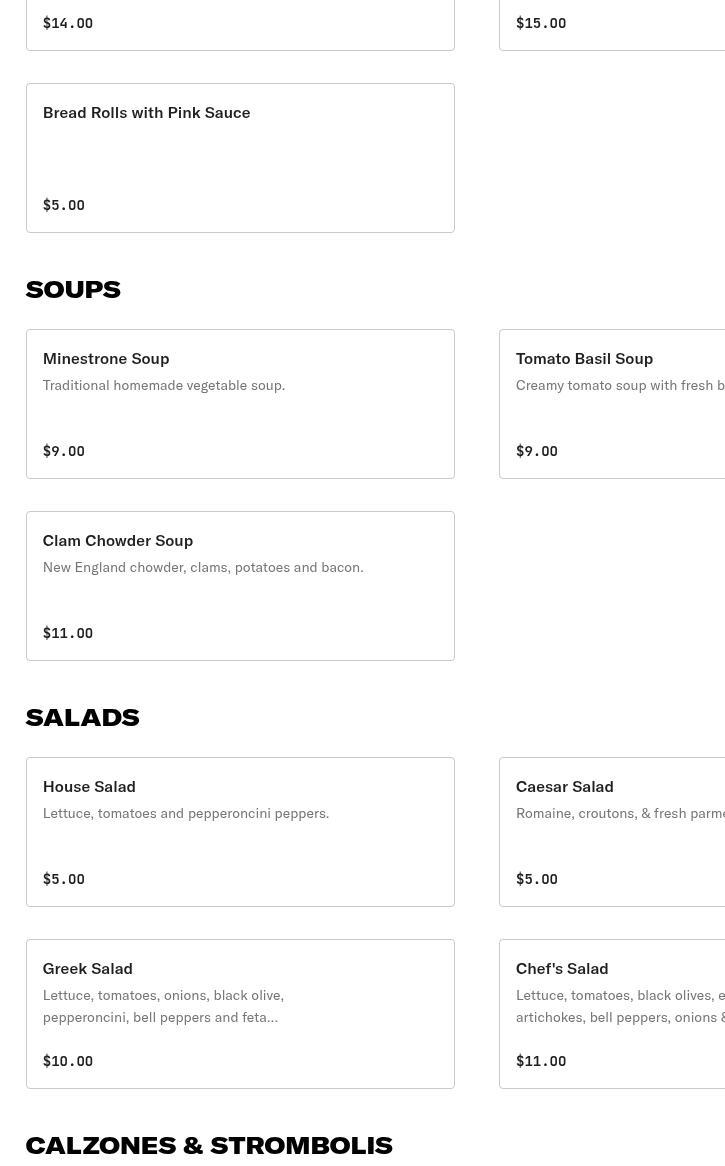Select the Minestrone Soup menu card
This screenshot has width=725, height=1166.
(x=240, y=403)
